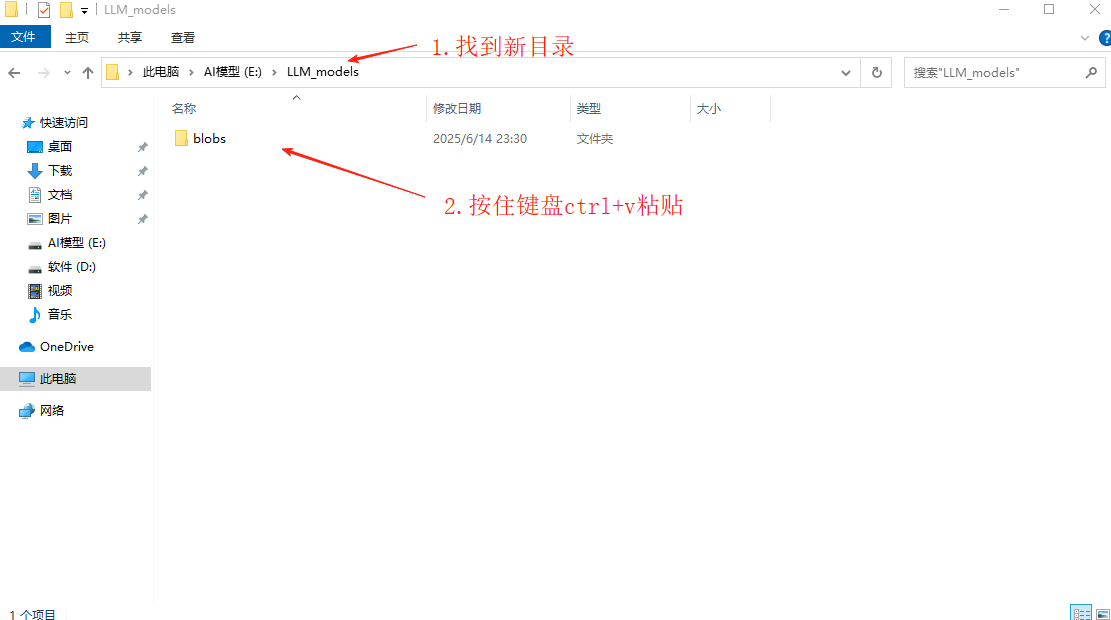Screen dimensions: 1111x620
Task: Expand the chevron after 此电脑 breadcrumb
Action: [191, 72]
